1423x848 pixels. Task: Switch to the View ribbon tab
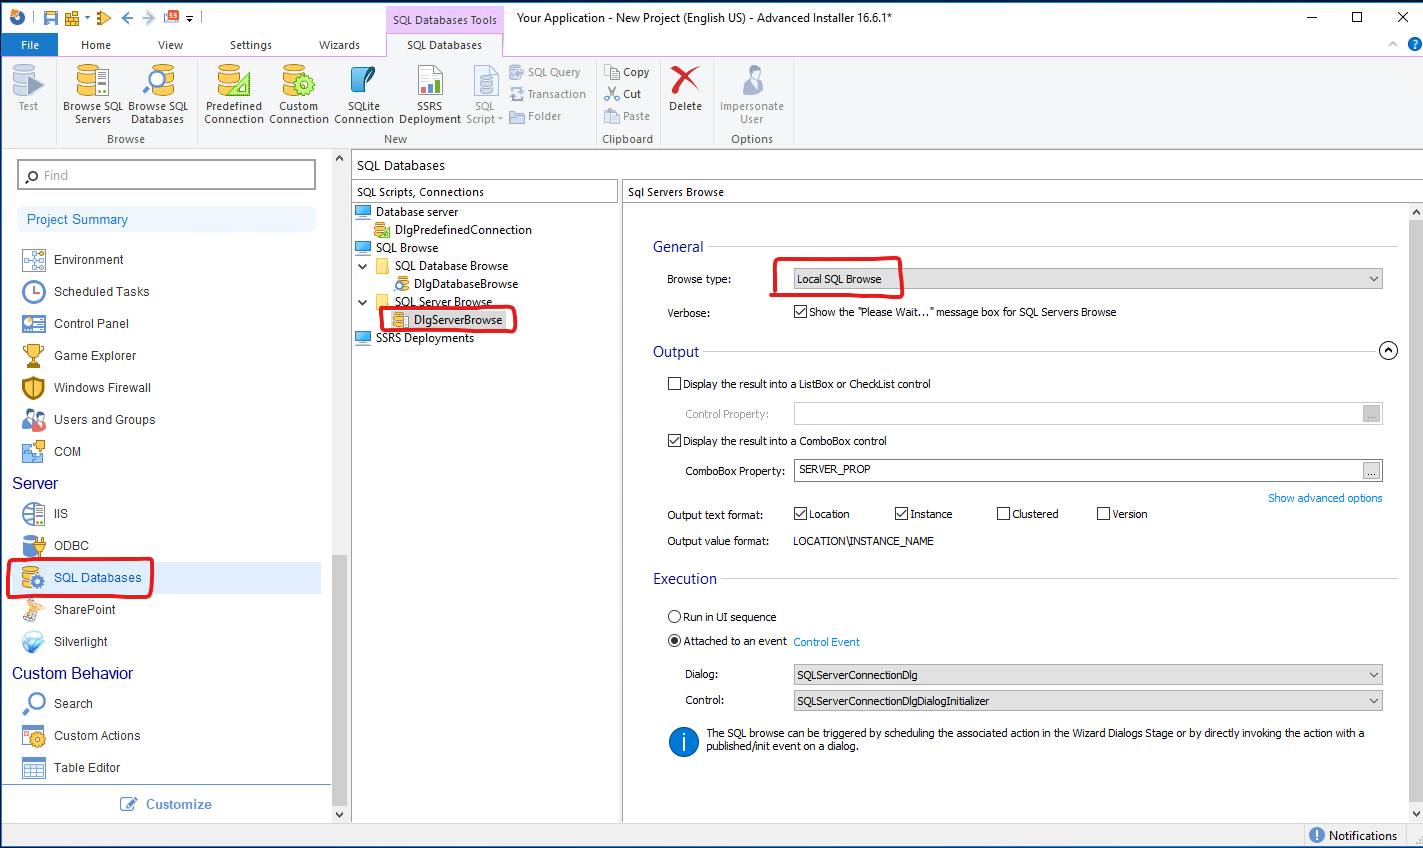tap(170, 45)
